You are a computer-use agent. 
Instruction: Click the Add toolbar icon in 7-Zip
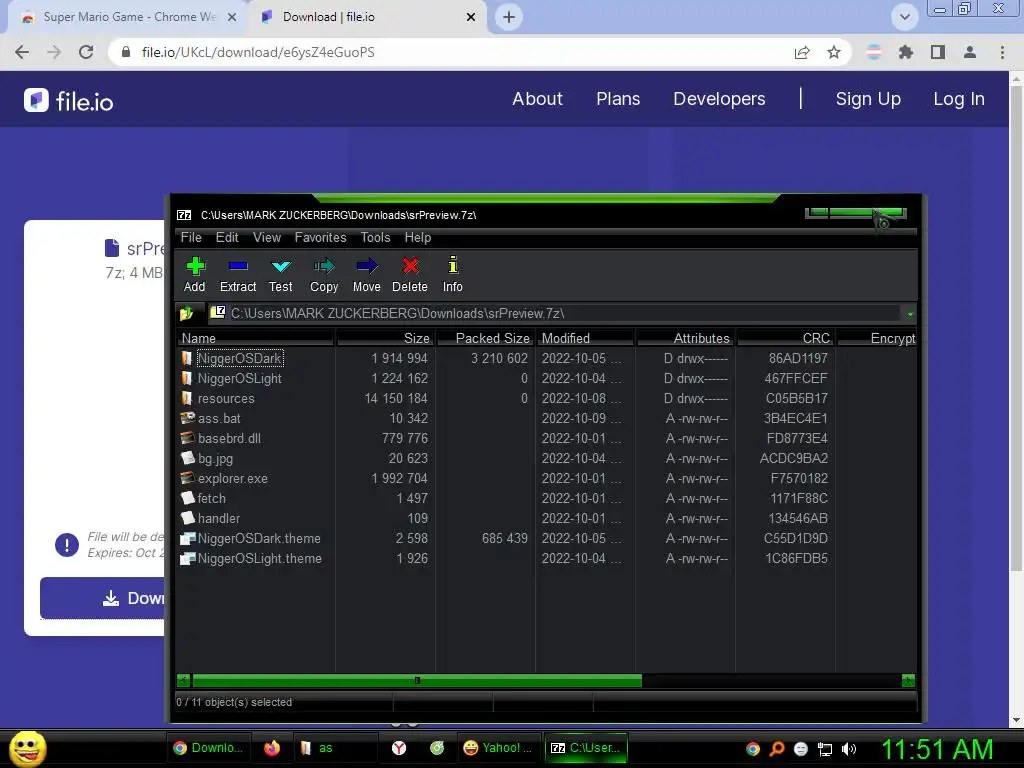(x=195, y=274)
